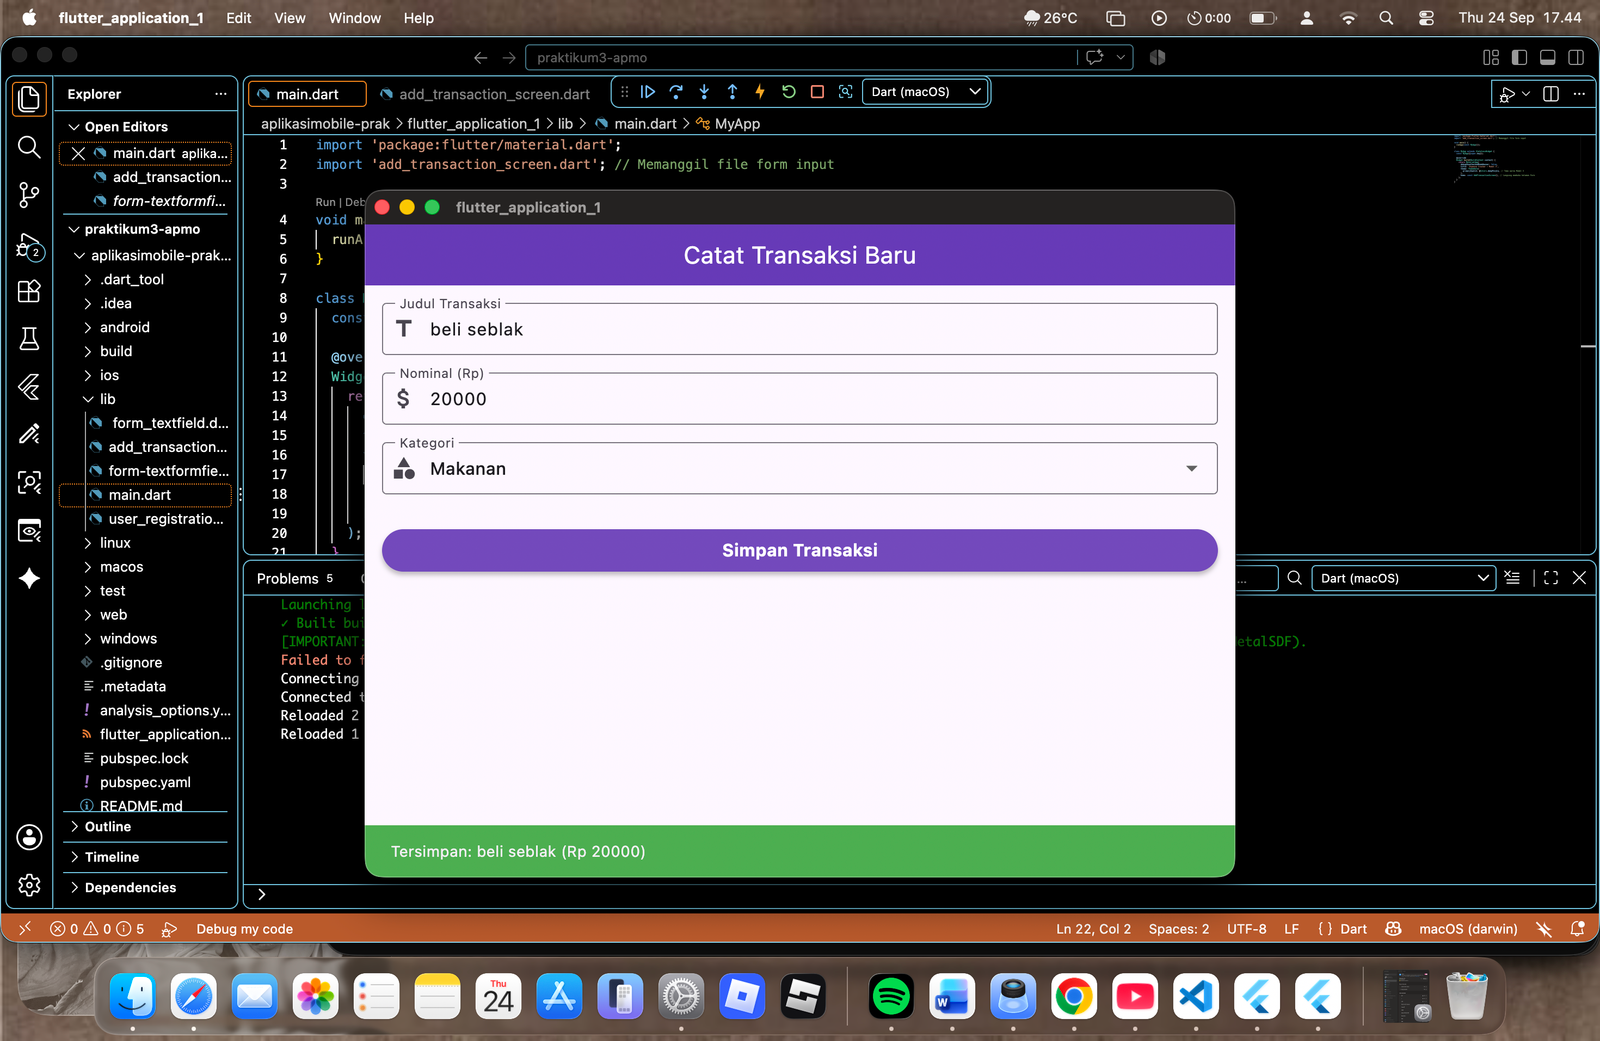
Task: Restart the debug session
Action: pos(788,92)
